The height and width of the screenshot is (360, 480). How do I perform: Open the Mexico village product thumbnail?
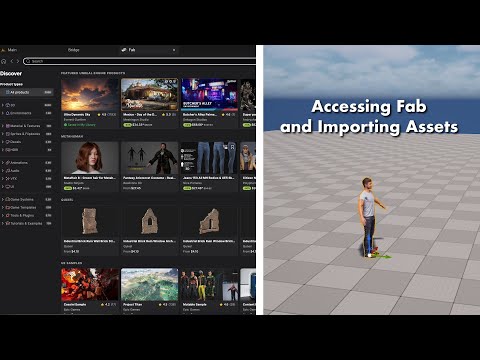coord(150,95)
